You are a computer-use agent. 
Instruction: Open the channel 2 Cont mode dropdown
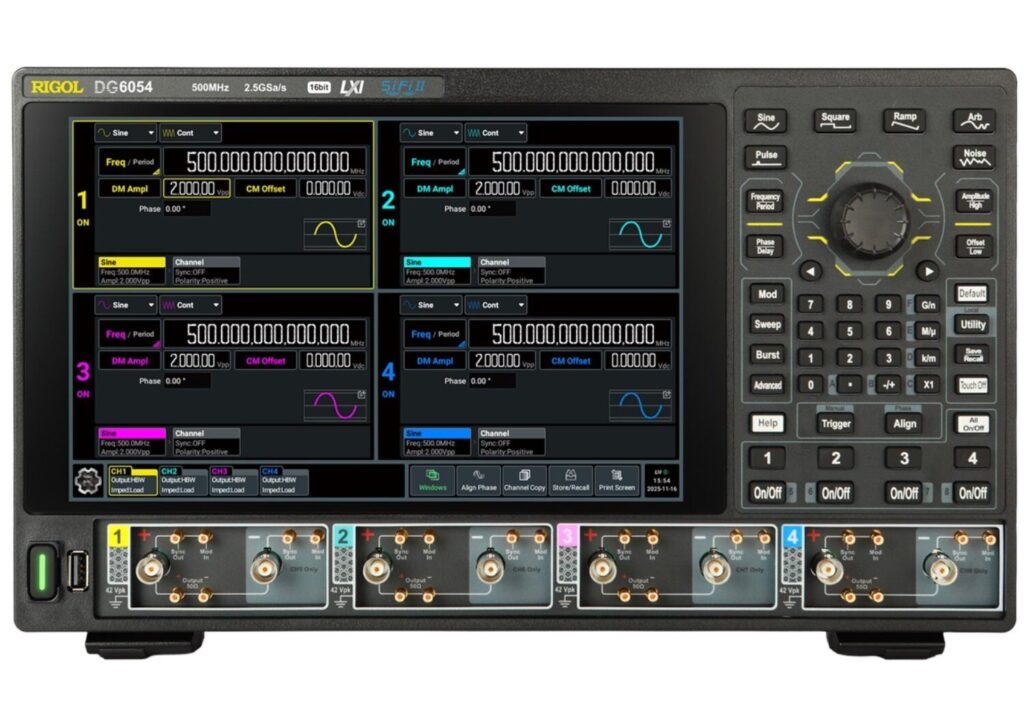point(496,133)
